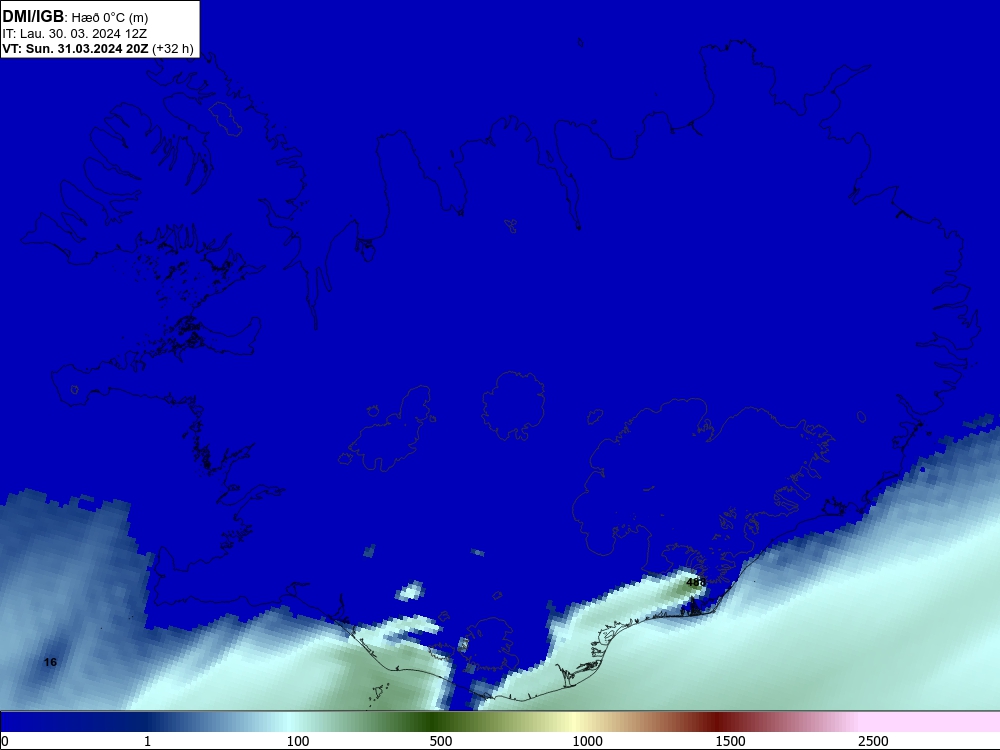Click the '100' label on the color scale
This screenshot has height=750, width=1000.
[298, 741]
